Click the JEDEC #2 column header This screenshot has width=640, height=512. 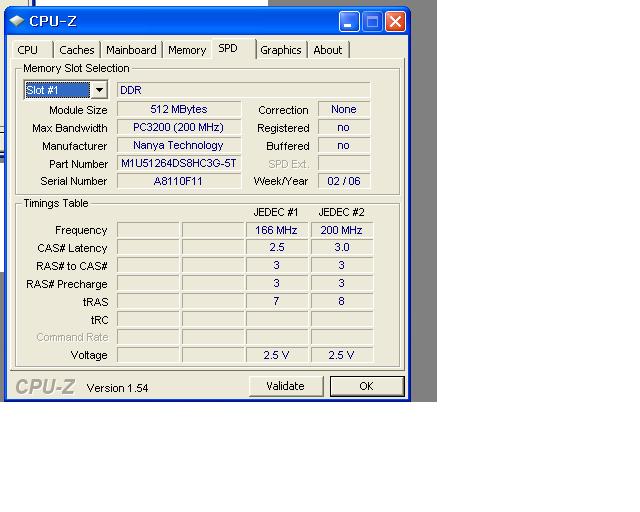click(342, 212)
